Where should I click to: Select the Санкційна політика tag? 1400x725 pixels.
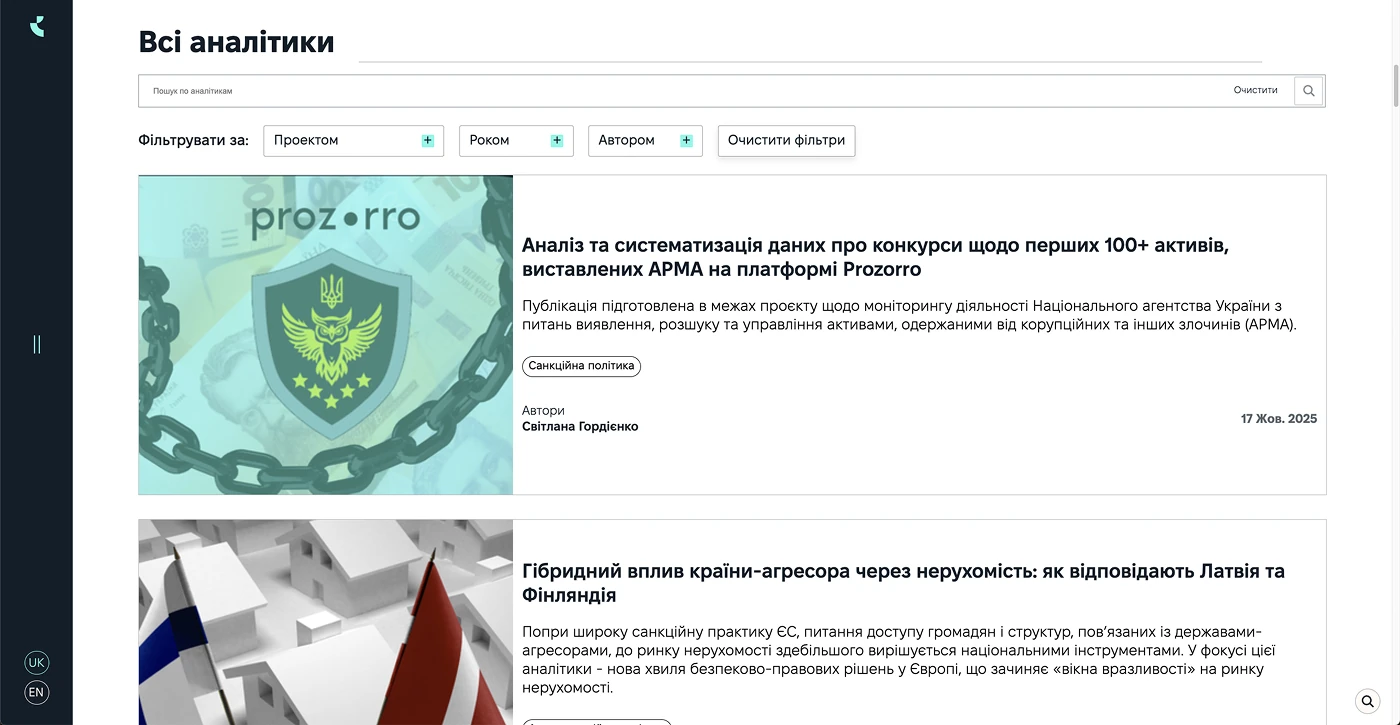point(581,366)
